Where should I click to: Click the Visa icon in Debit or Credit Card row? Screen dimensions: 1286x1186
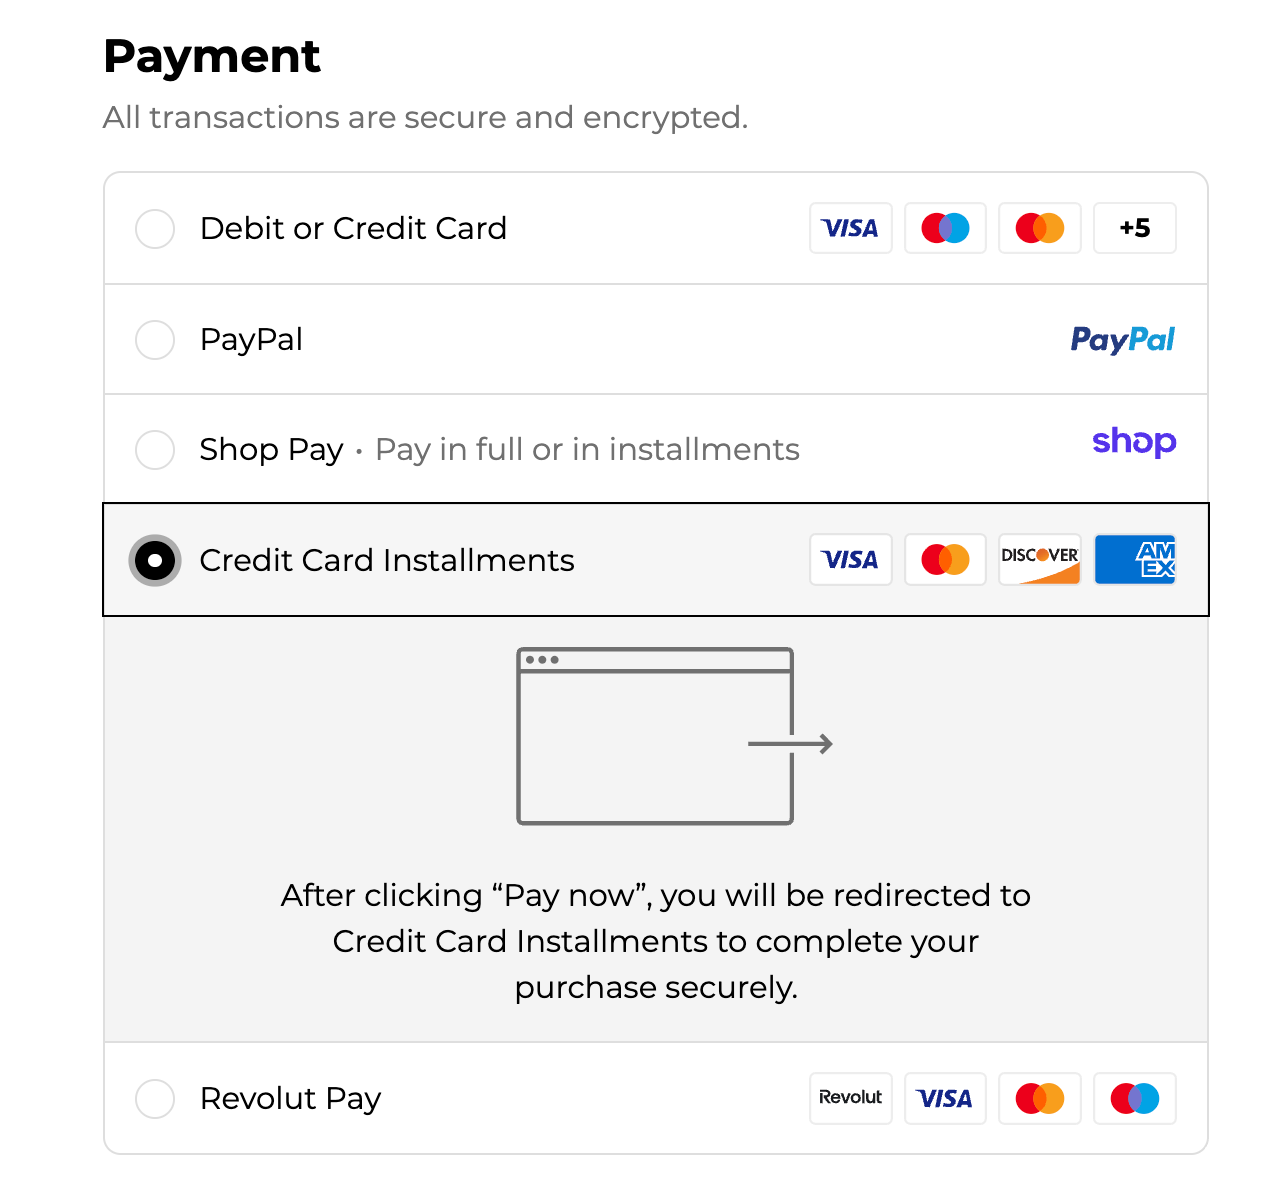(850, 228)
